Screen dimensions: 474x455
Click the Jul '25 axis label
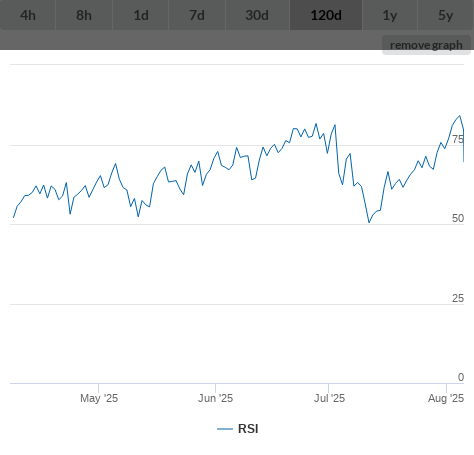click(x=329, y=398)
